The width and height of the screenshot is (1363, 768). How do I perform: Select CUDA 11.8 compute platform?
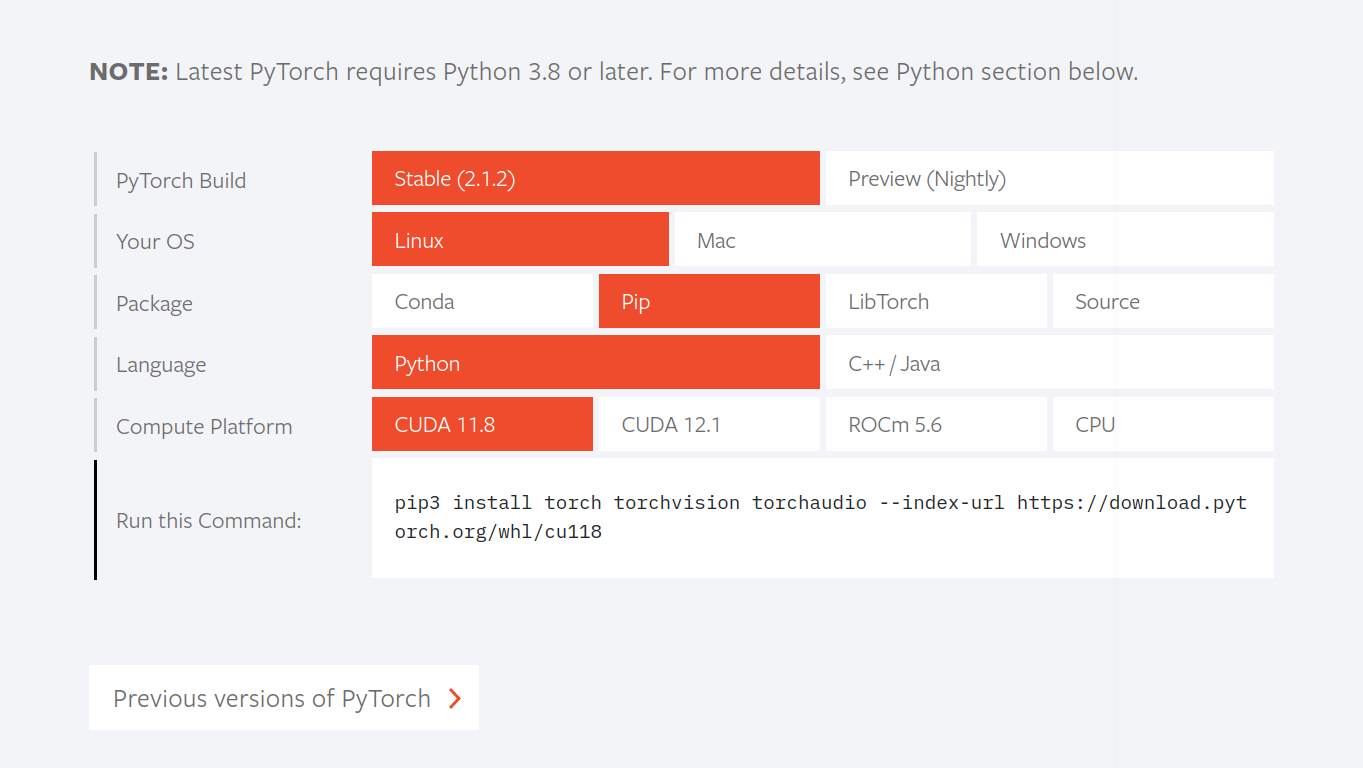coord(482,424)
